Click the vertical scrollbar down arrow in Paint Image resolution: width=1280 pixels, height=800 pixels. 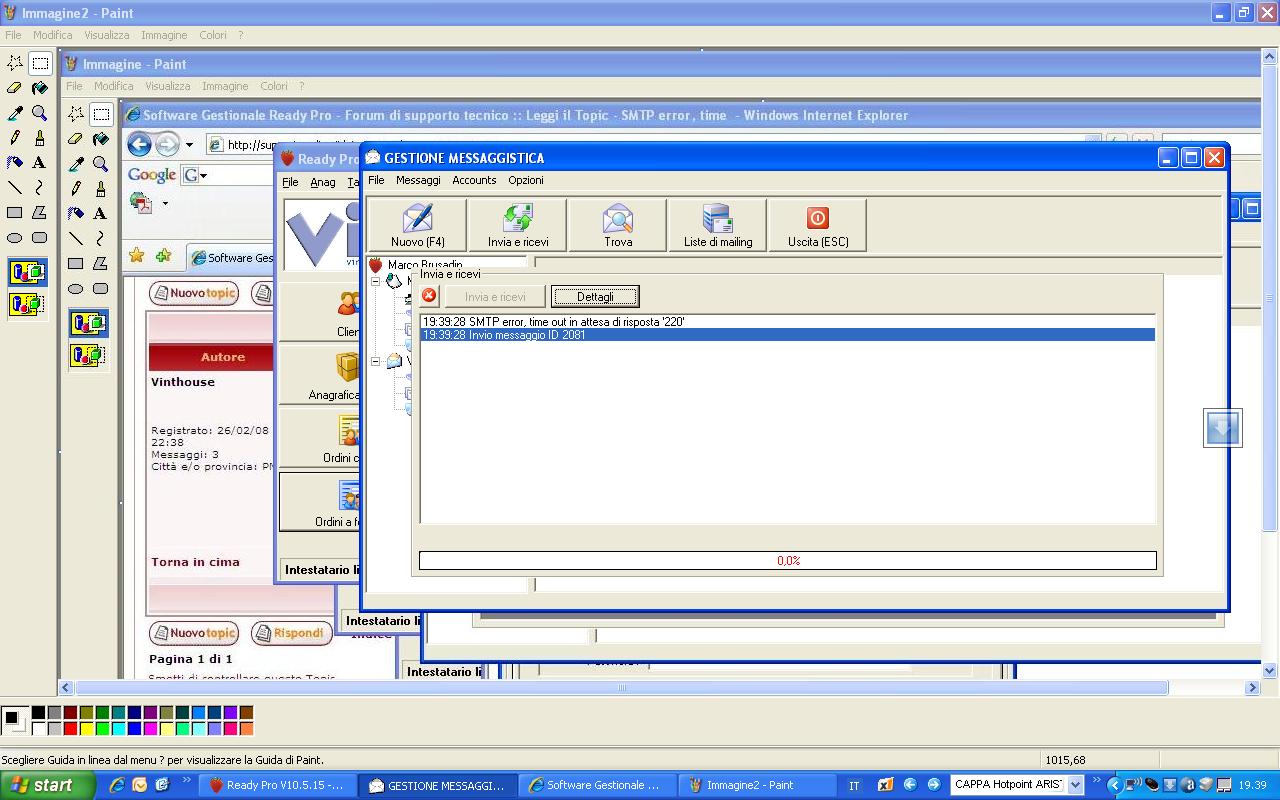click(x=1271, y=671)
